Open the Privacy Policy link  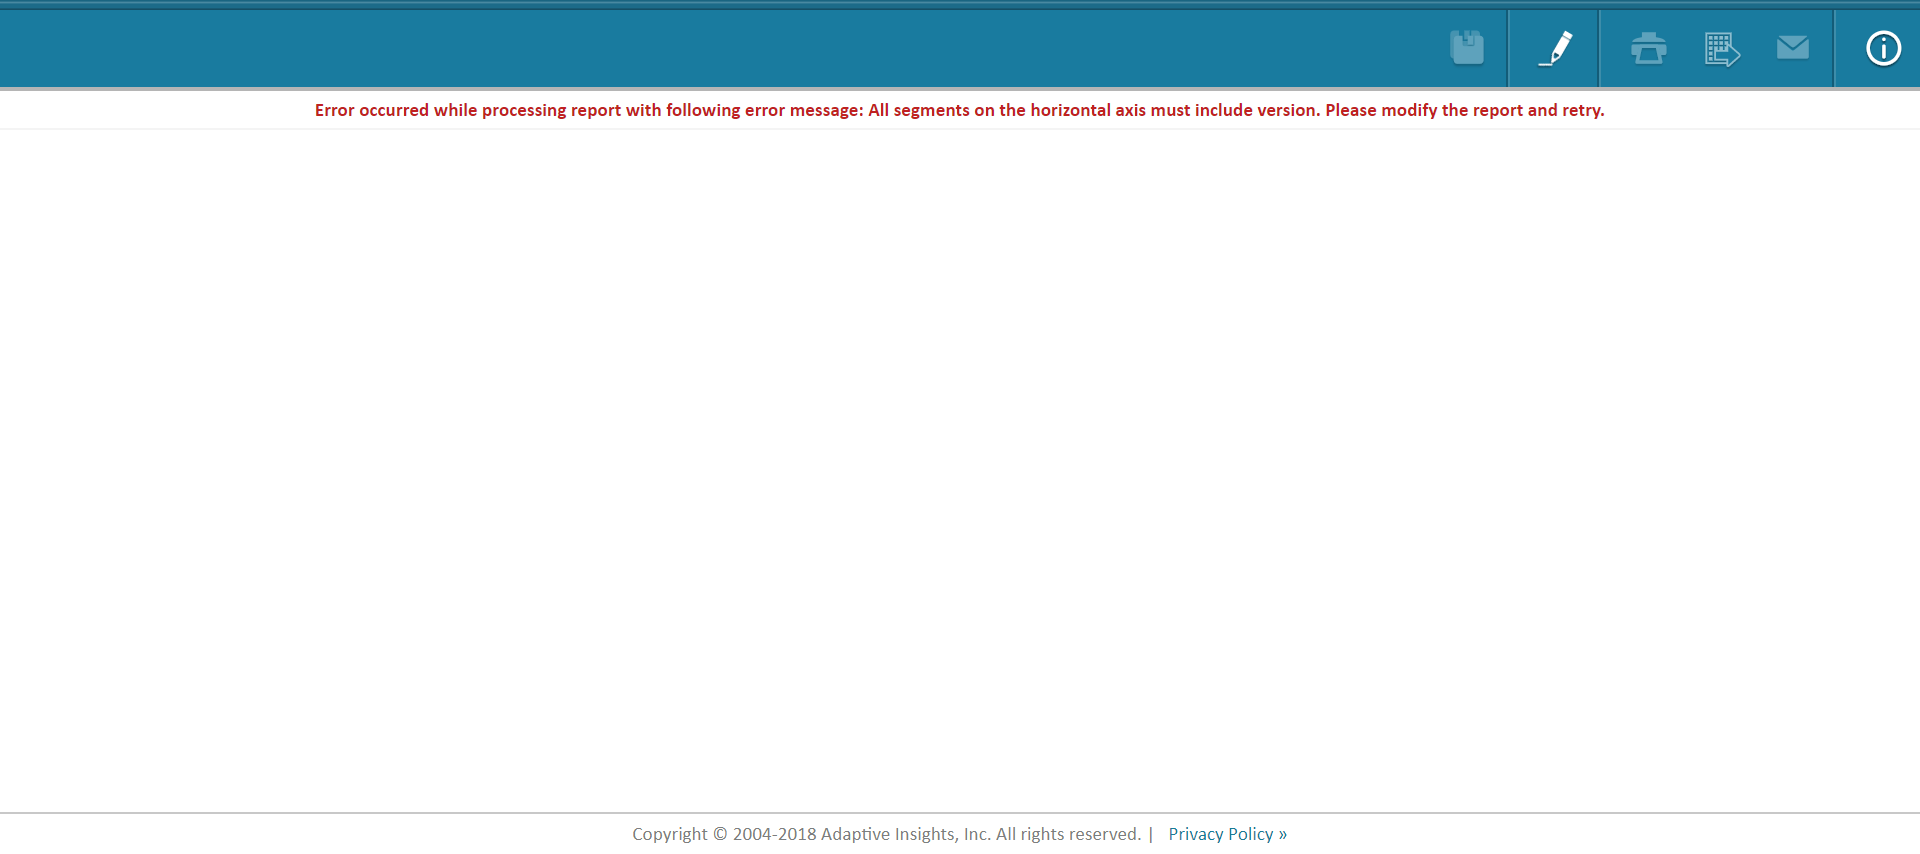[1227, 834]
